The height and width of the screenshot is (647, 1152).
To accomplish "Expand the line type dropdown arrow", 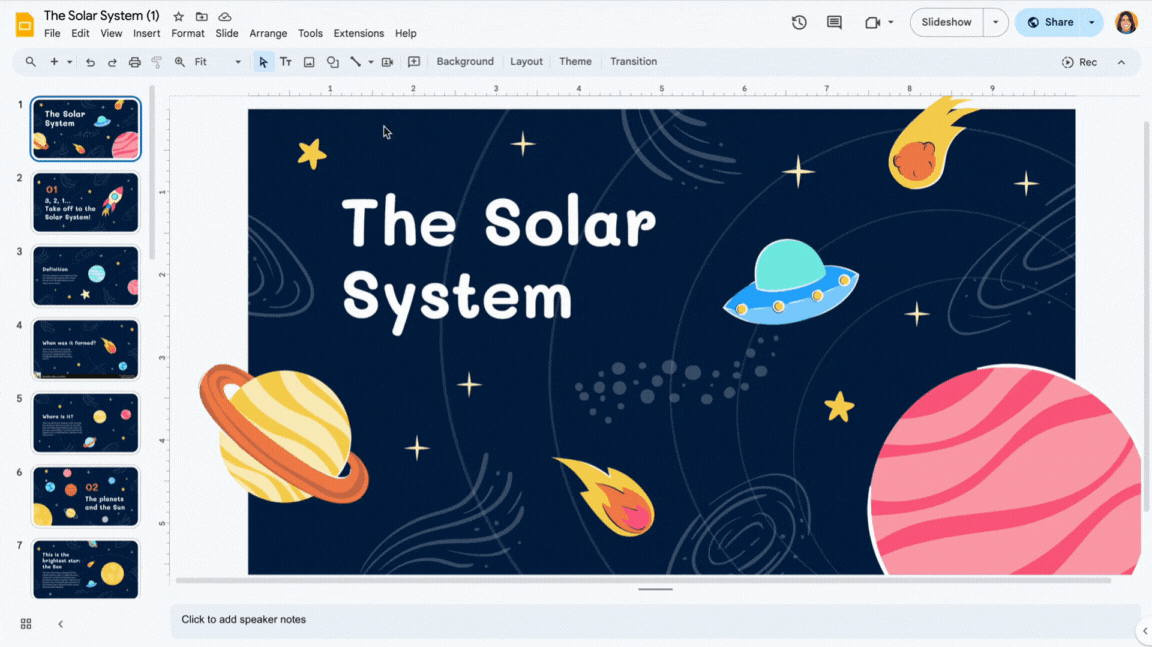I will point(371,62).
